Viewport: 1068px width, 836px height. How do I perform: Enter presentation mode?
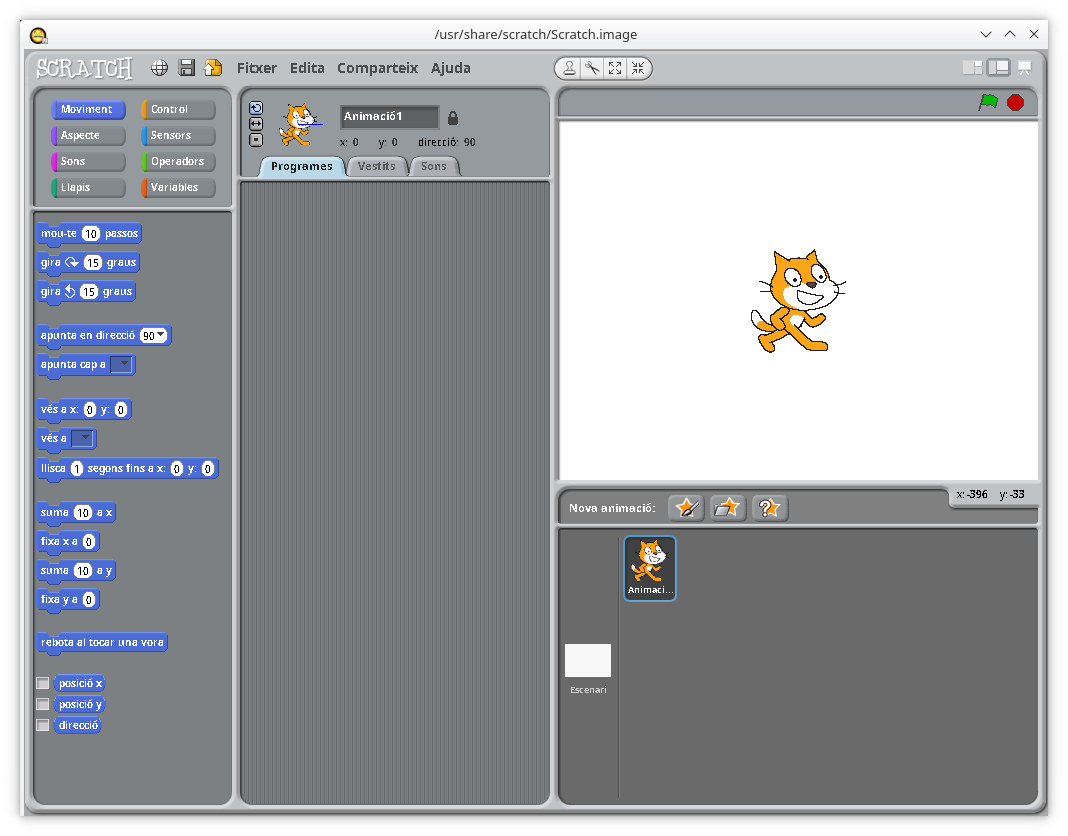[1024, 67]
